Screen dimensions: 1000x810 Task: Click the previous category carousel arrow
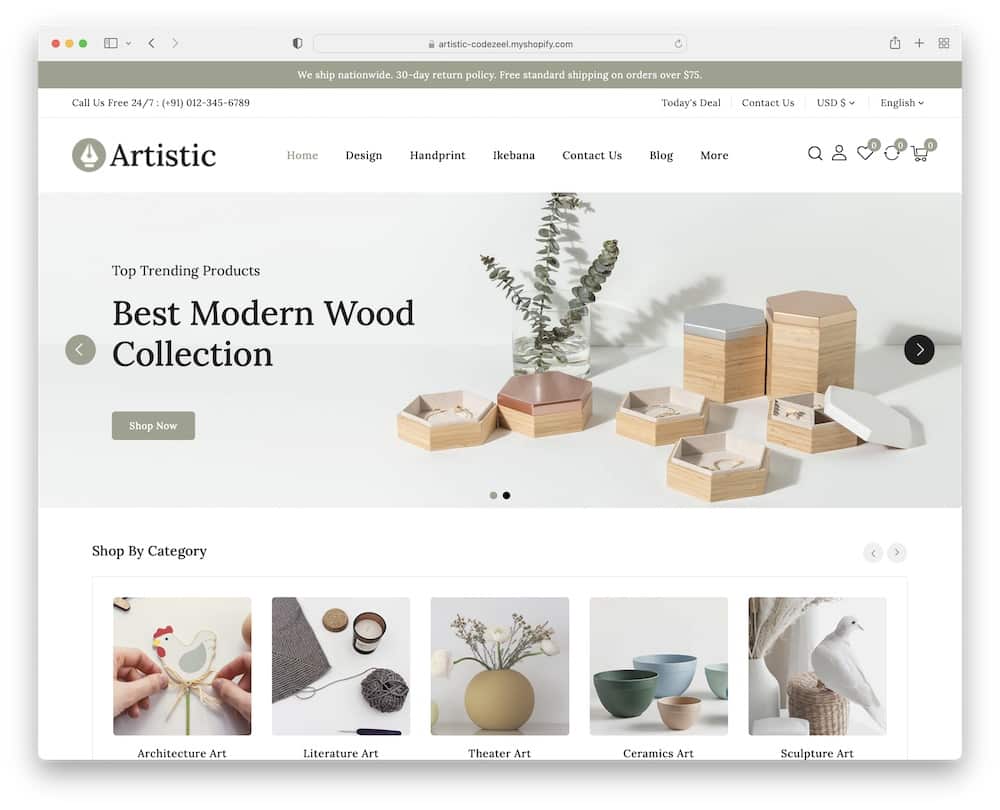click(x=873, y=552)
